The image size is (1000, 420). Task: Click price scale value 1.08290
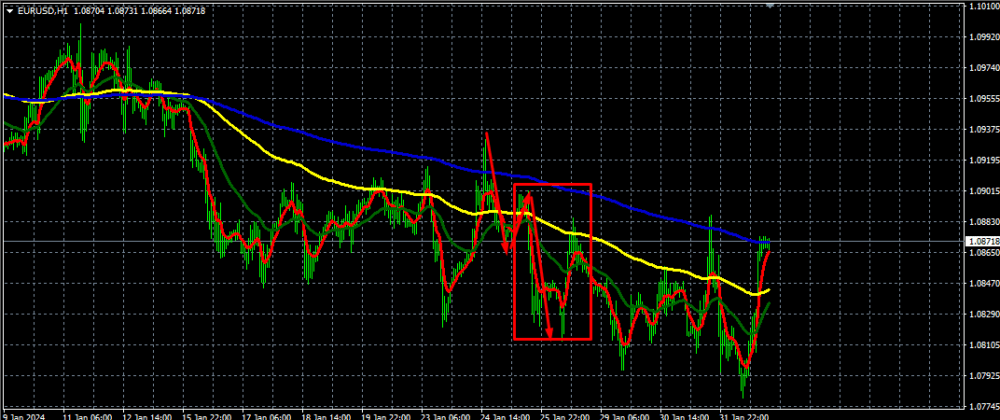[986, 314]
